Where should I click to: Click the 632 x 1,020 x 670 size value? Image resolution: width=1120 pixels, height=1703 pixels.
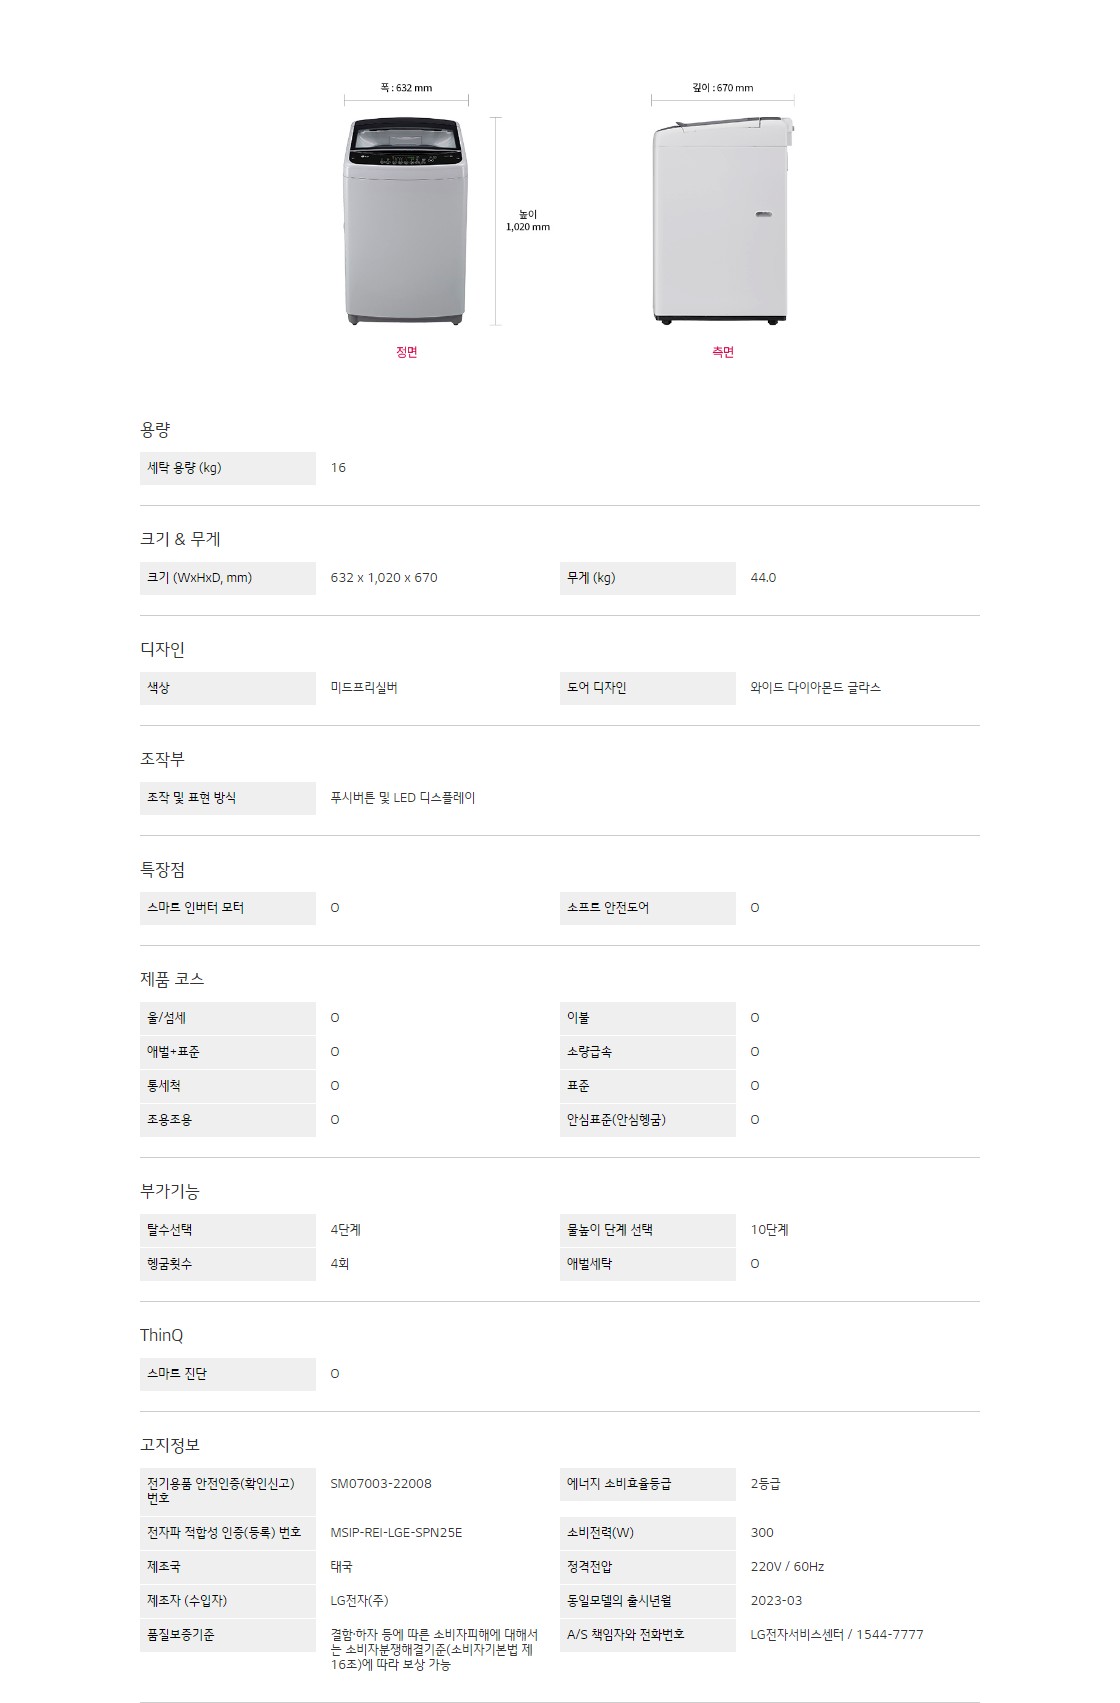click(384, 578)
